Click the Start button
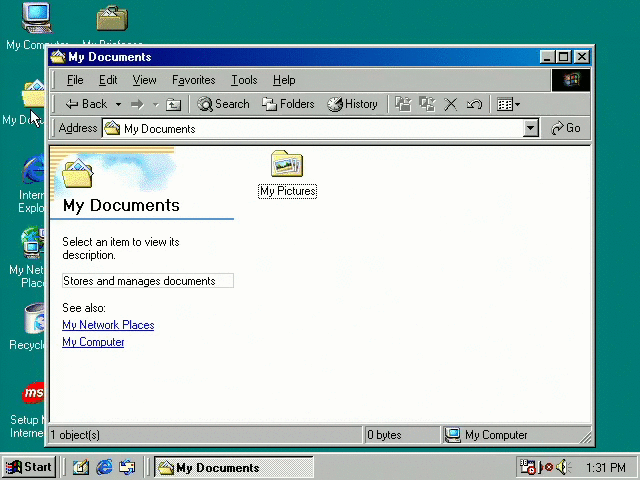Viewport: 640px width, 480px height. coord(29,467)
